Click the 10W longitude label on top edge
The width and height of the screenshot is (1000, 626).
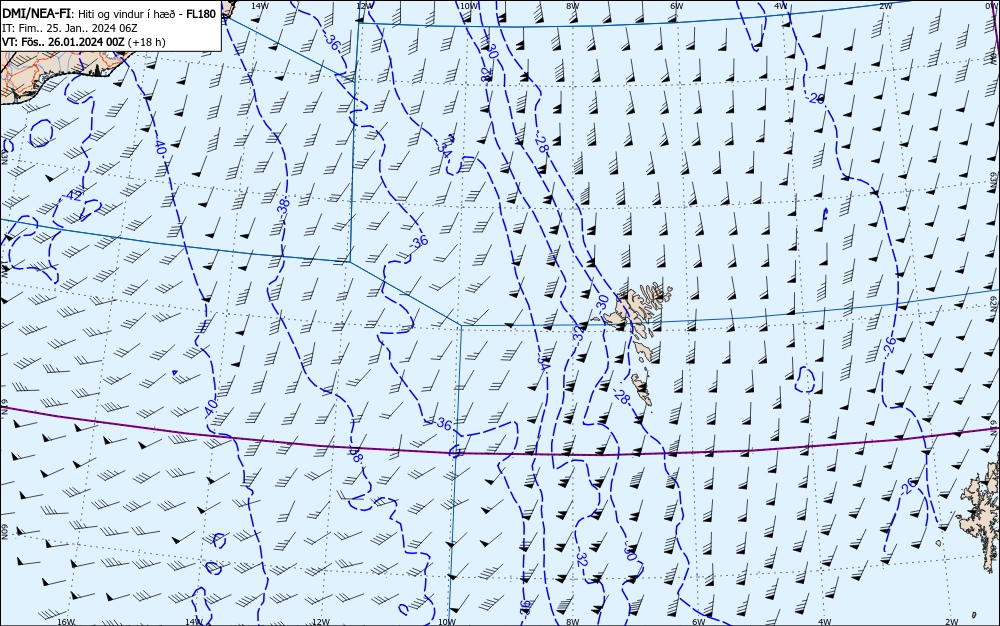tap(468, 6)
